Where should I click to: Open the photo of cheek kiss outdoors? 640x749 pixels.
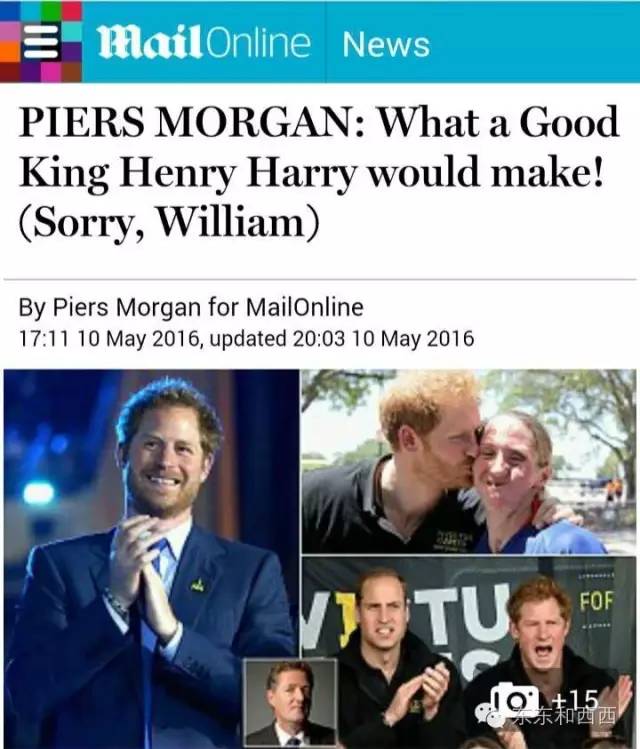click(x=469, y=461)
